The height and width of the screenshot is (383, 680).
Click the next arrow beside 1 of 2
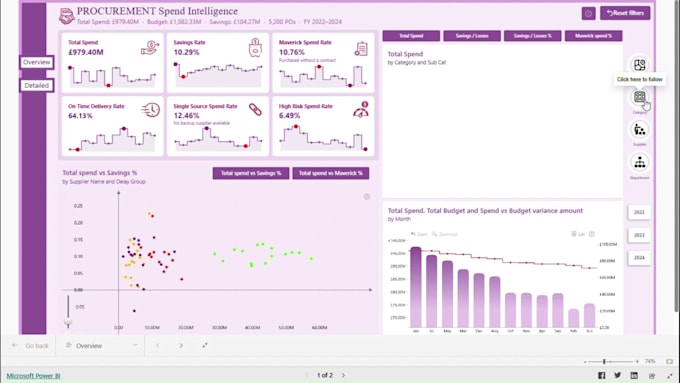(x=343, y=375)
